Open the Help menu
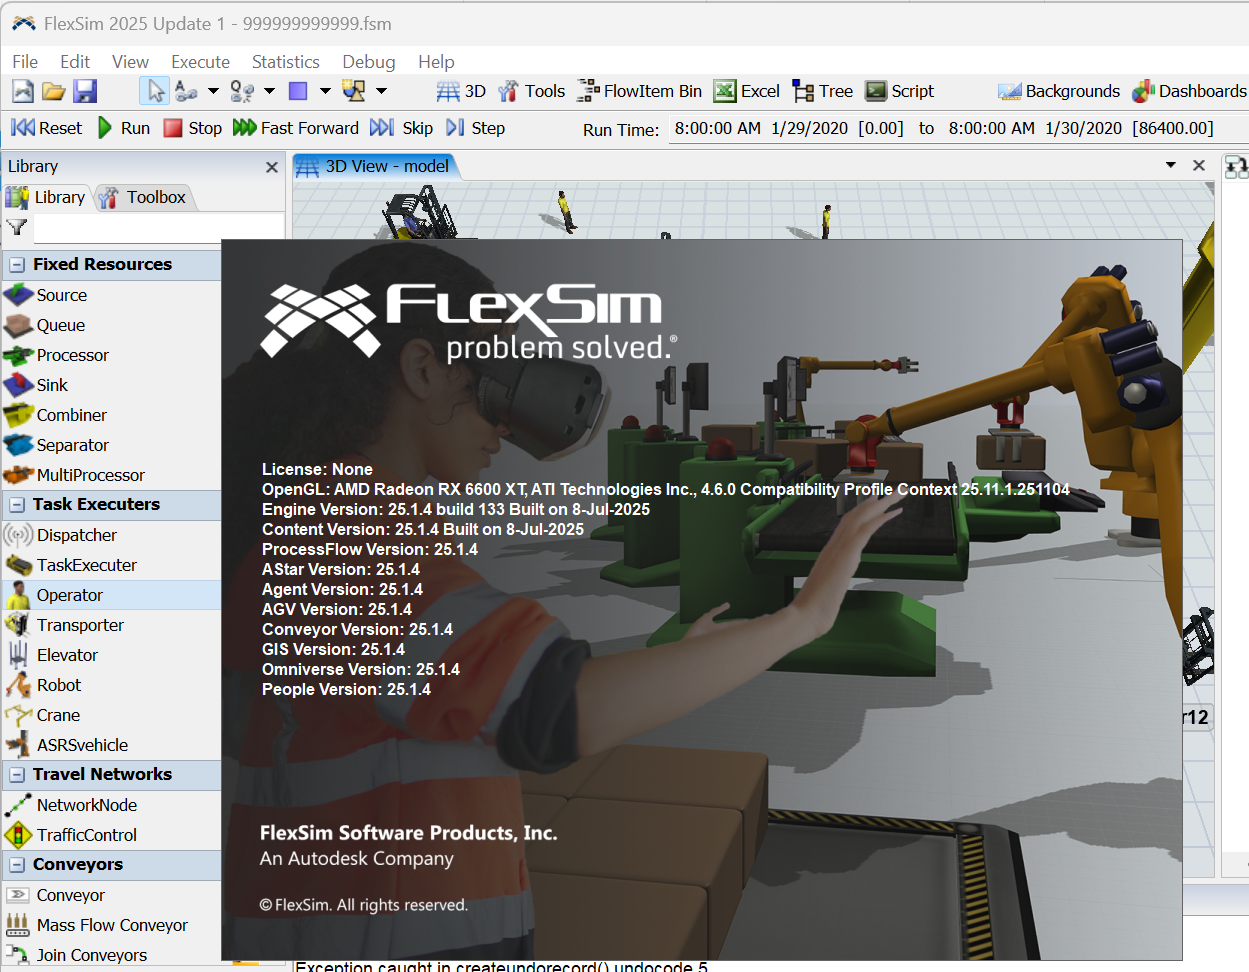This screenshot has width=1249, height=972. pyautogui.click(x=436, y=62)
